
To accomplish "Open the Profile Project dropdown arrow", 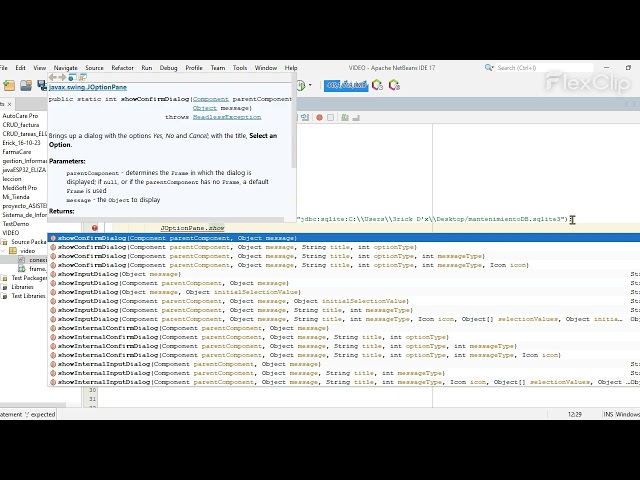I will pyautogui.click(x=310, y=85).
